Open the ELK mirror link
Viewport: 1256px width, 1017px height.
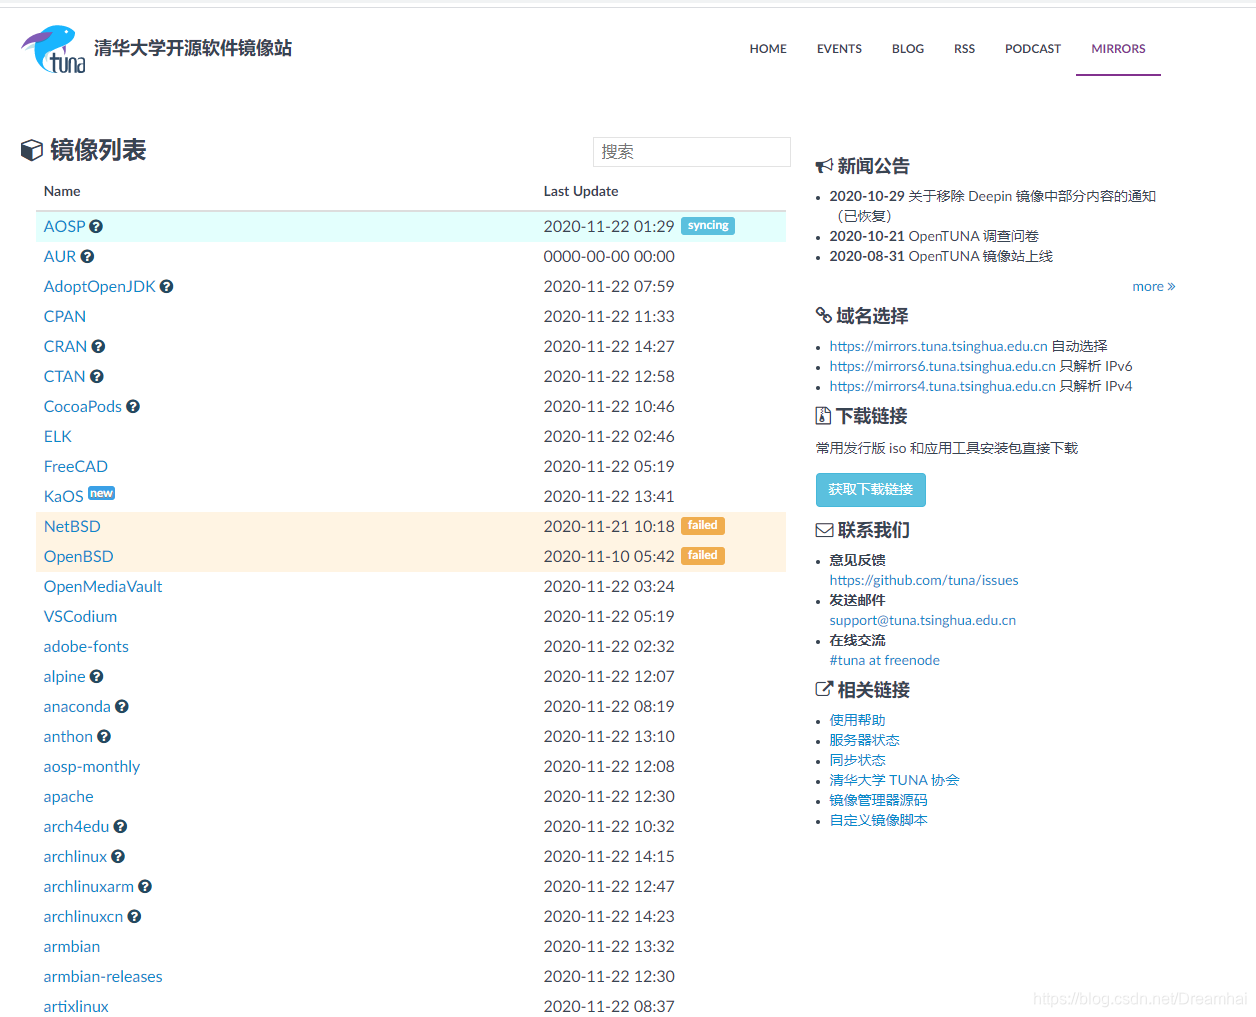point(58,437)
